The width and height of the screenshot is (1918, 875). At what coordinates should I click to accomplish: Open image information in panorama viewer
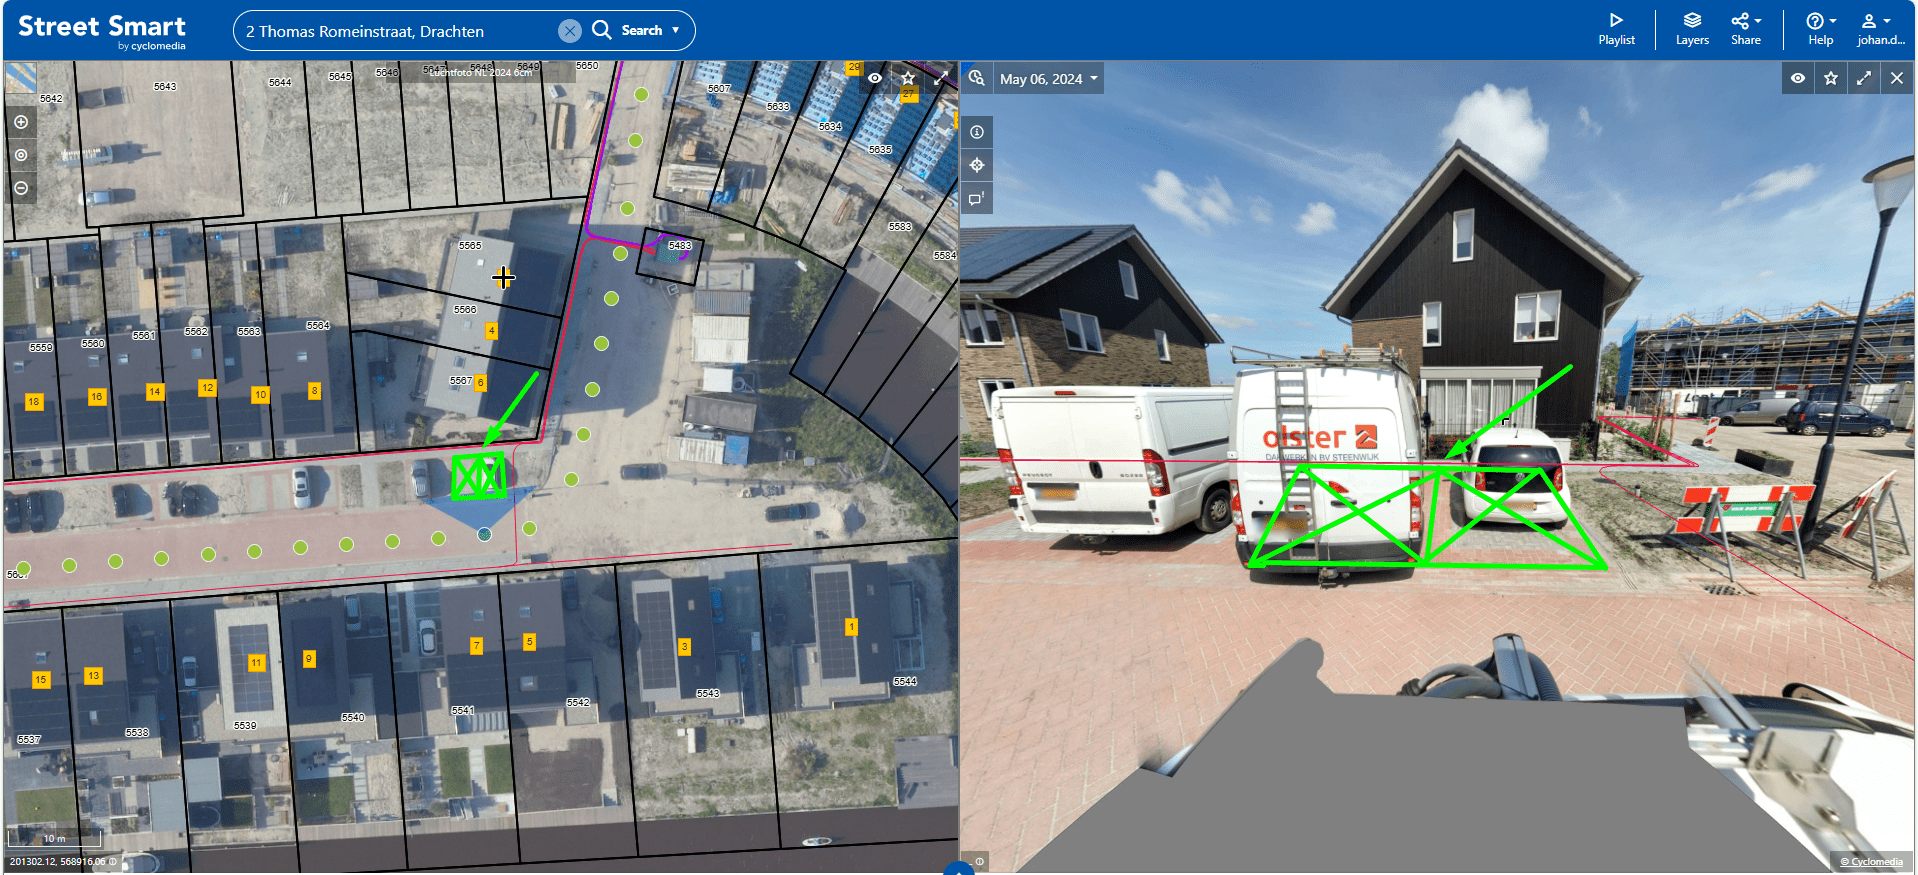[977, 132]
